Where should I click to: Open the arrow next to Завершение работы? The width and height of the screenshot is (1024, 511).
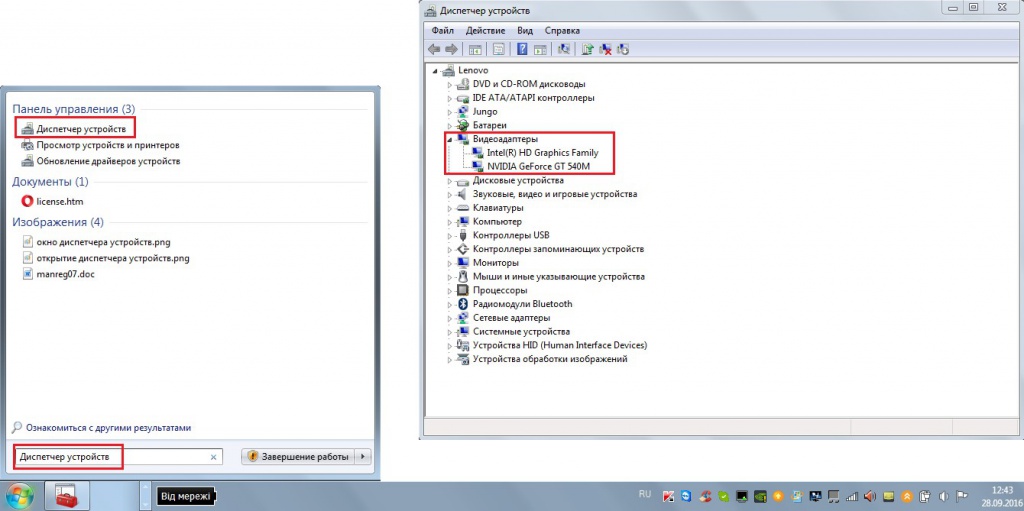click(364, 457)
